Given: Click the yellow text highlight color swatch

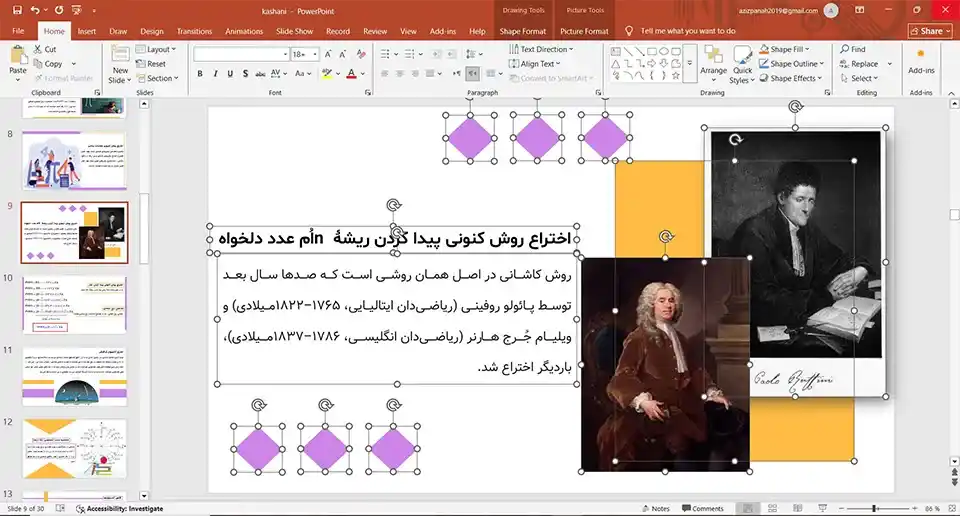Looking at the screenshot, I should tap(328, 73).
